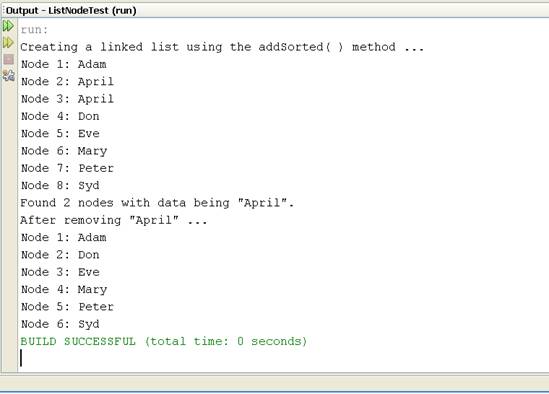This screenshot has height=394, width=549.
Task: Click the green BUILD SUCCESSFUL message
Action: 164,341
